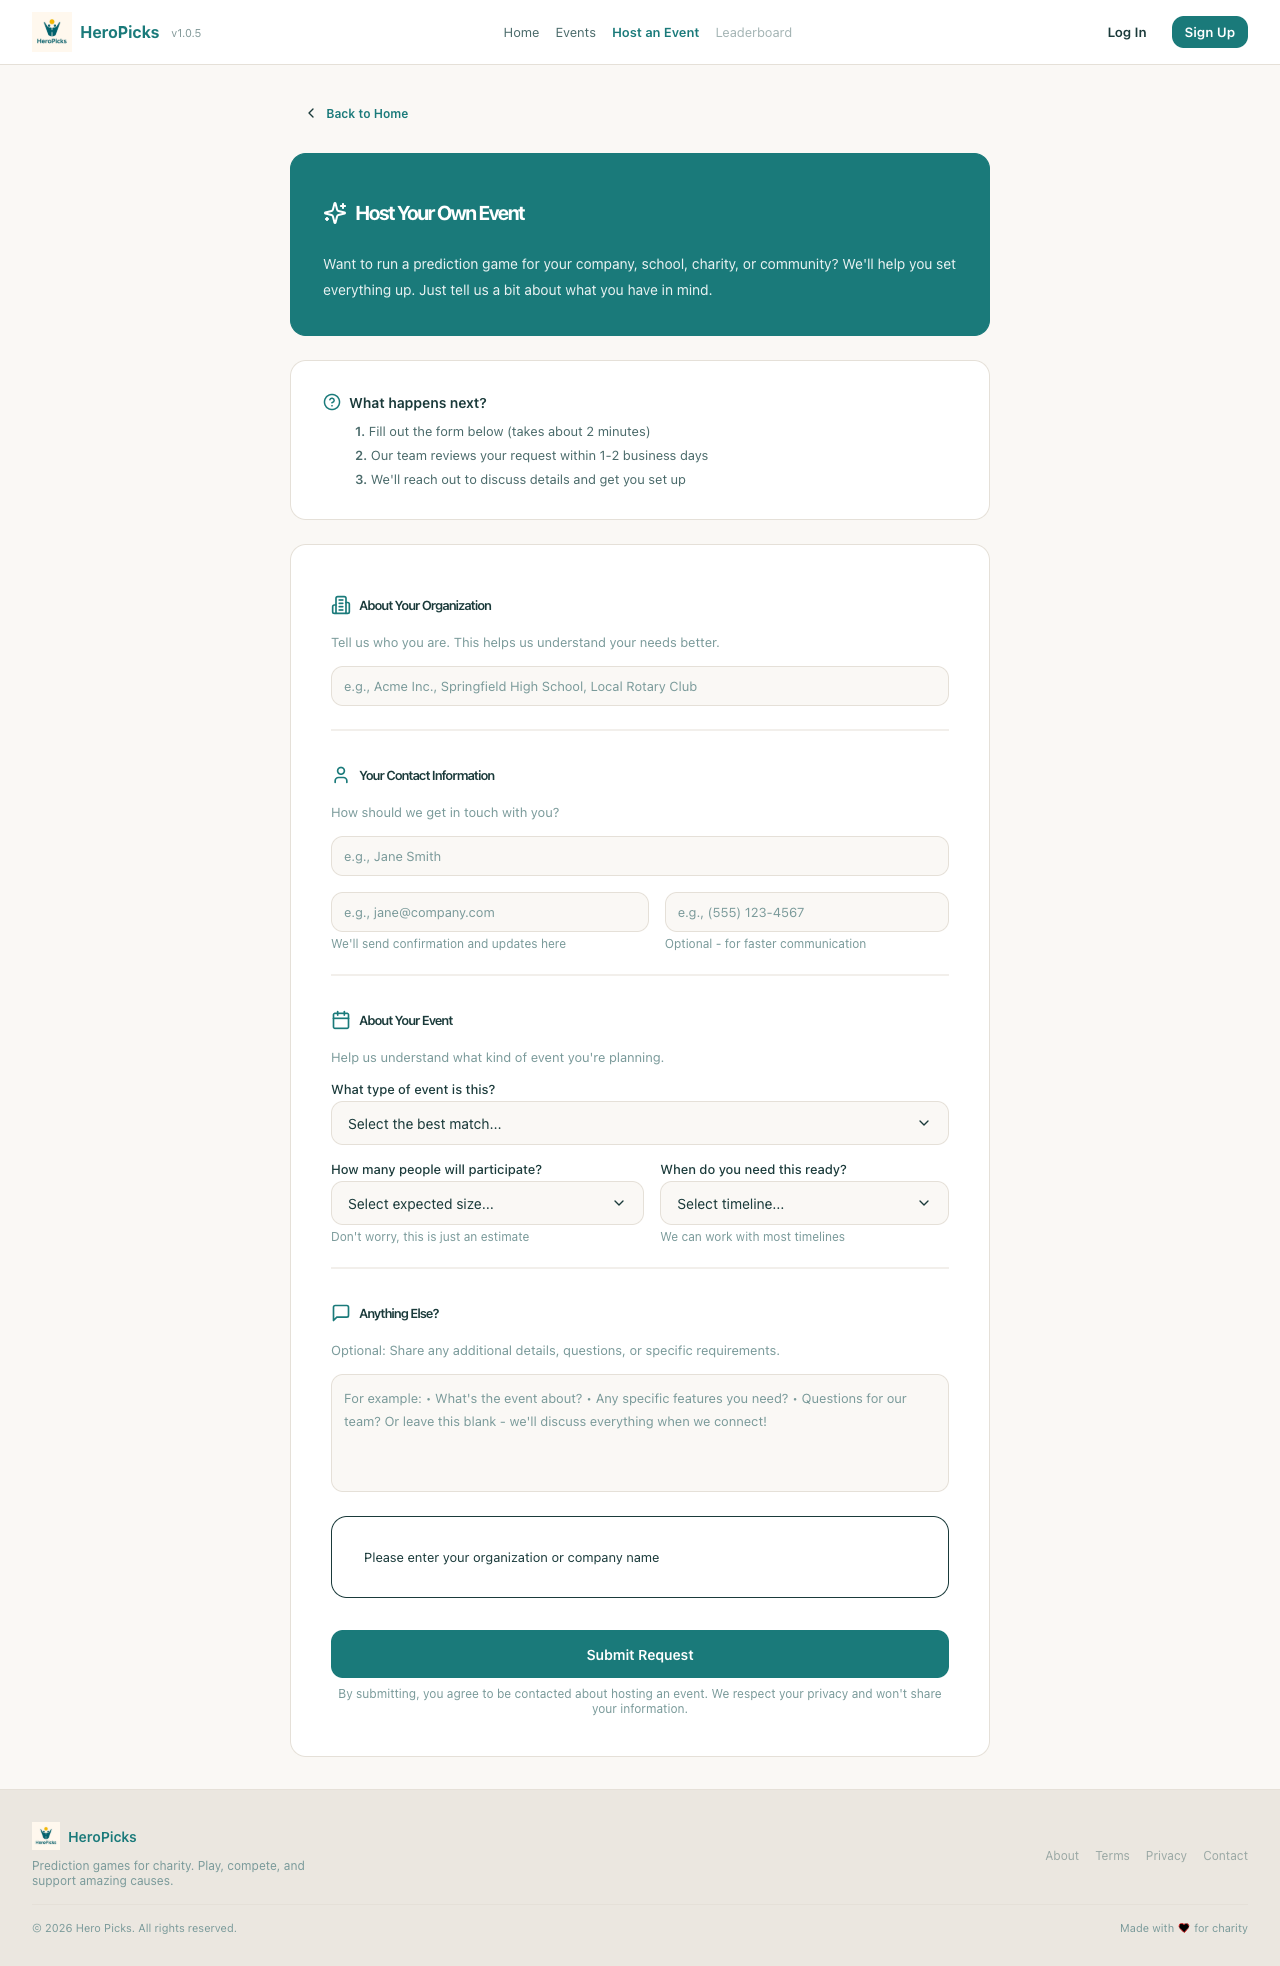Click the building icon for Organization section
Viewport: 1280px width, 1966px height.
341,605
